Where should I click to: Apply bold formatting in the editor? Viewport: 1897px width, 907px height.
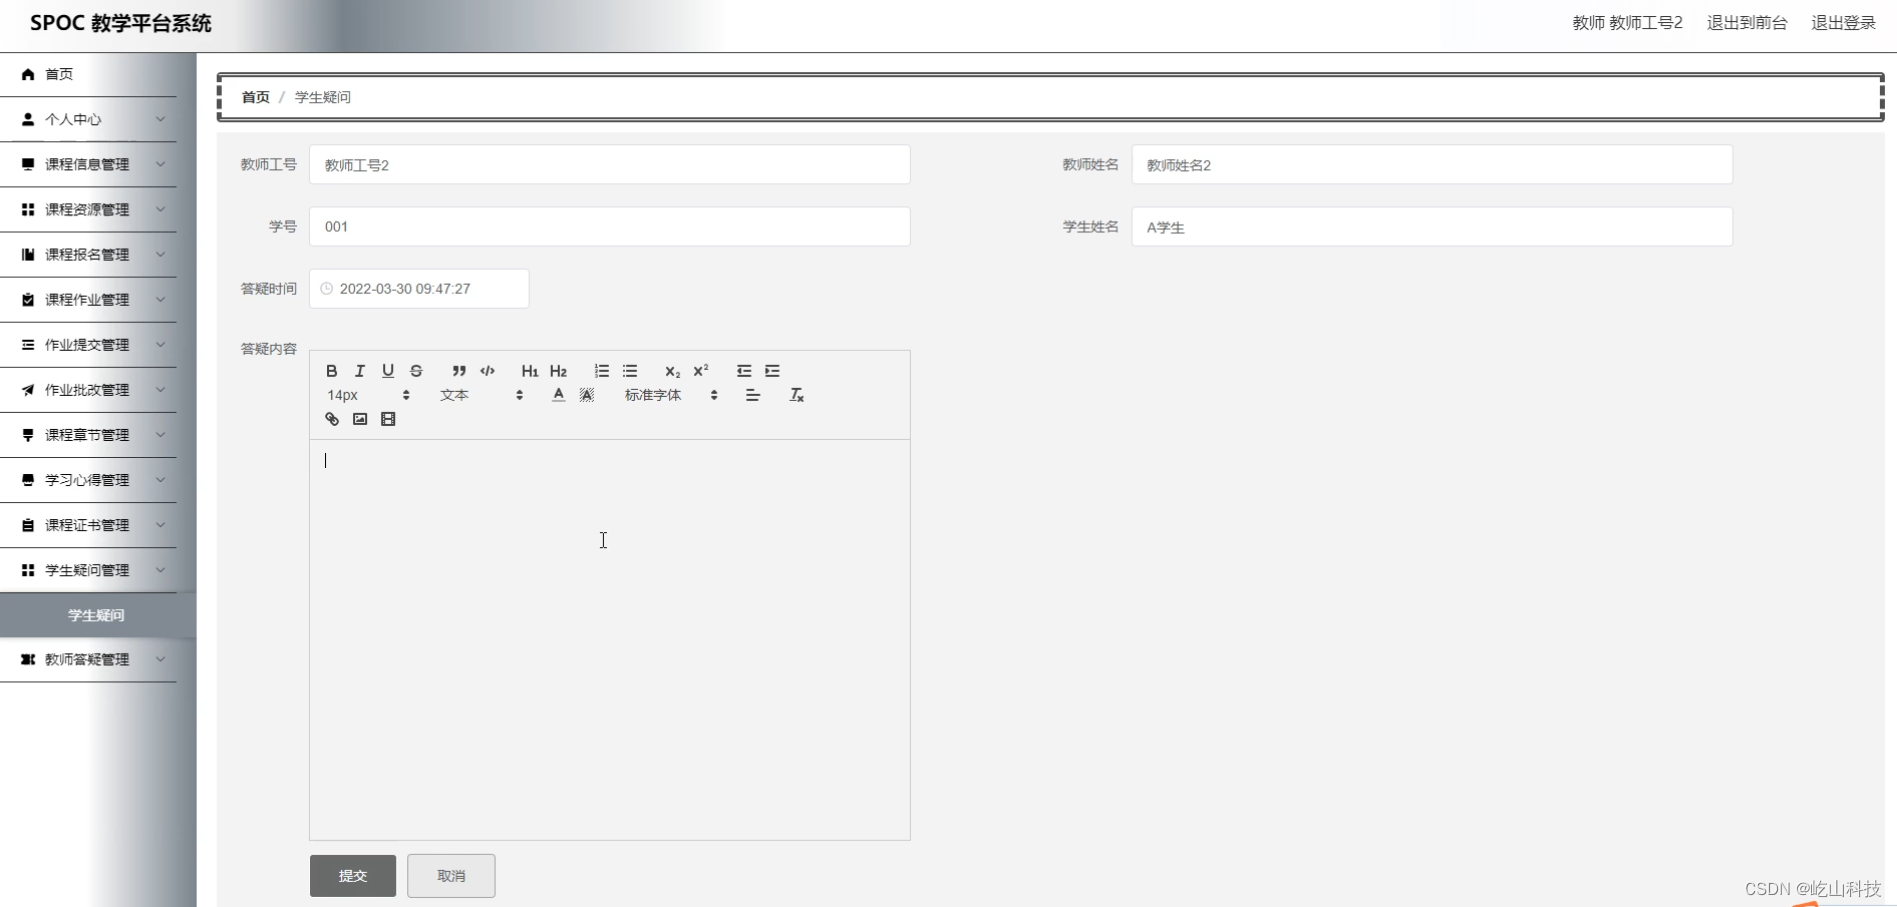331,371
